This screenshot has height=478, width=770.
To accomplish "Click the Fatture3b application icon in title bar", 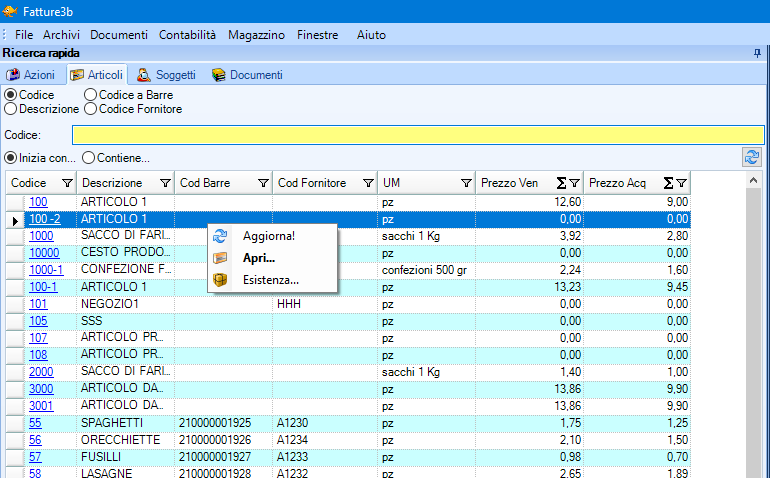I will pos(11,11).
